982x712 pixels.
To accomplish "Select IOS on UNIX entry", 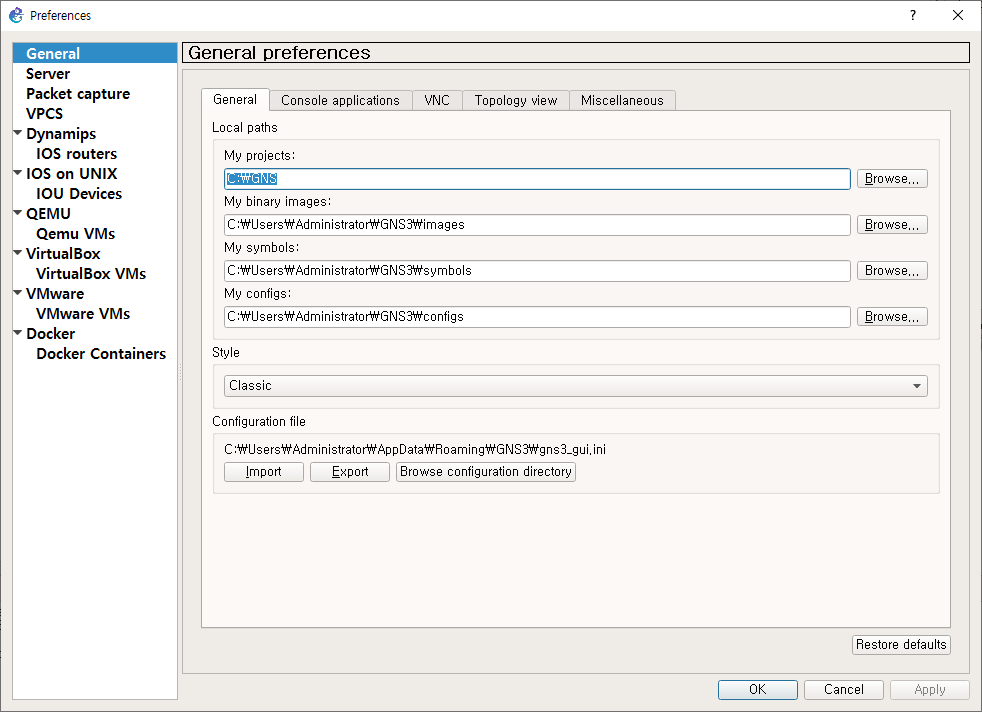I will [x=71, y=173].
